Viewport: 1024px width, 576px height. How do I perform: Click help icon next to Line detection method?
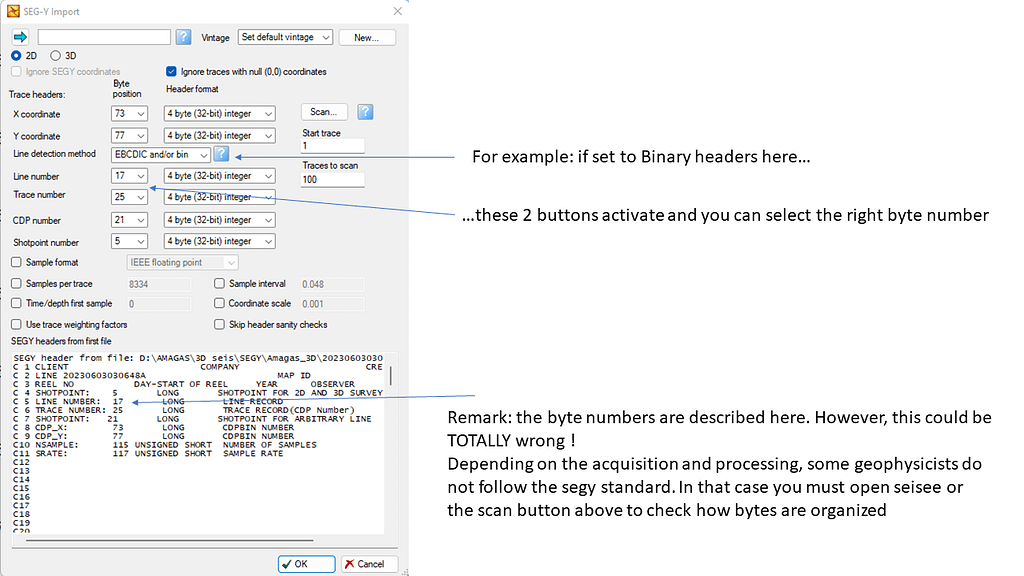tap(221, 154)
